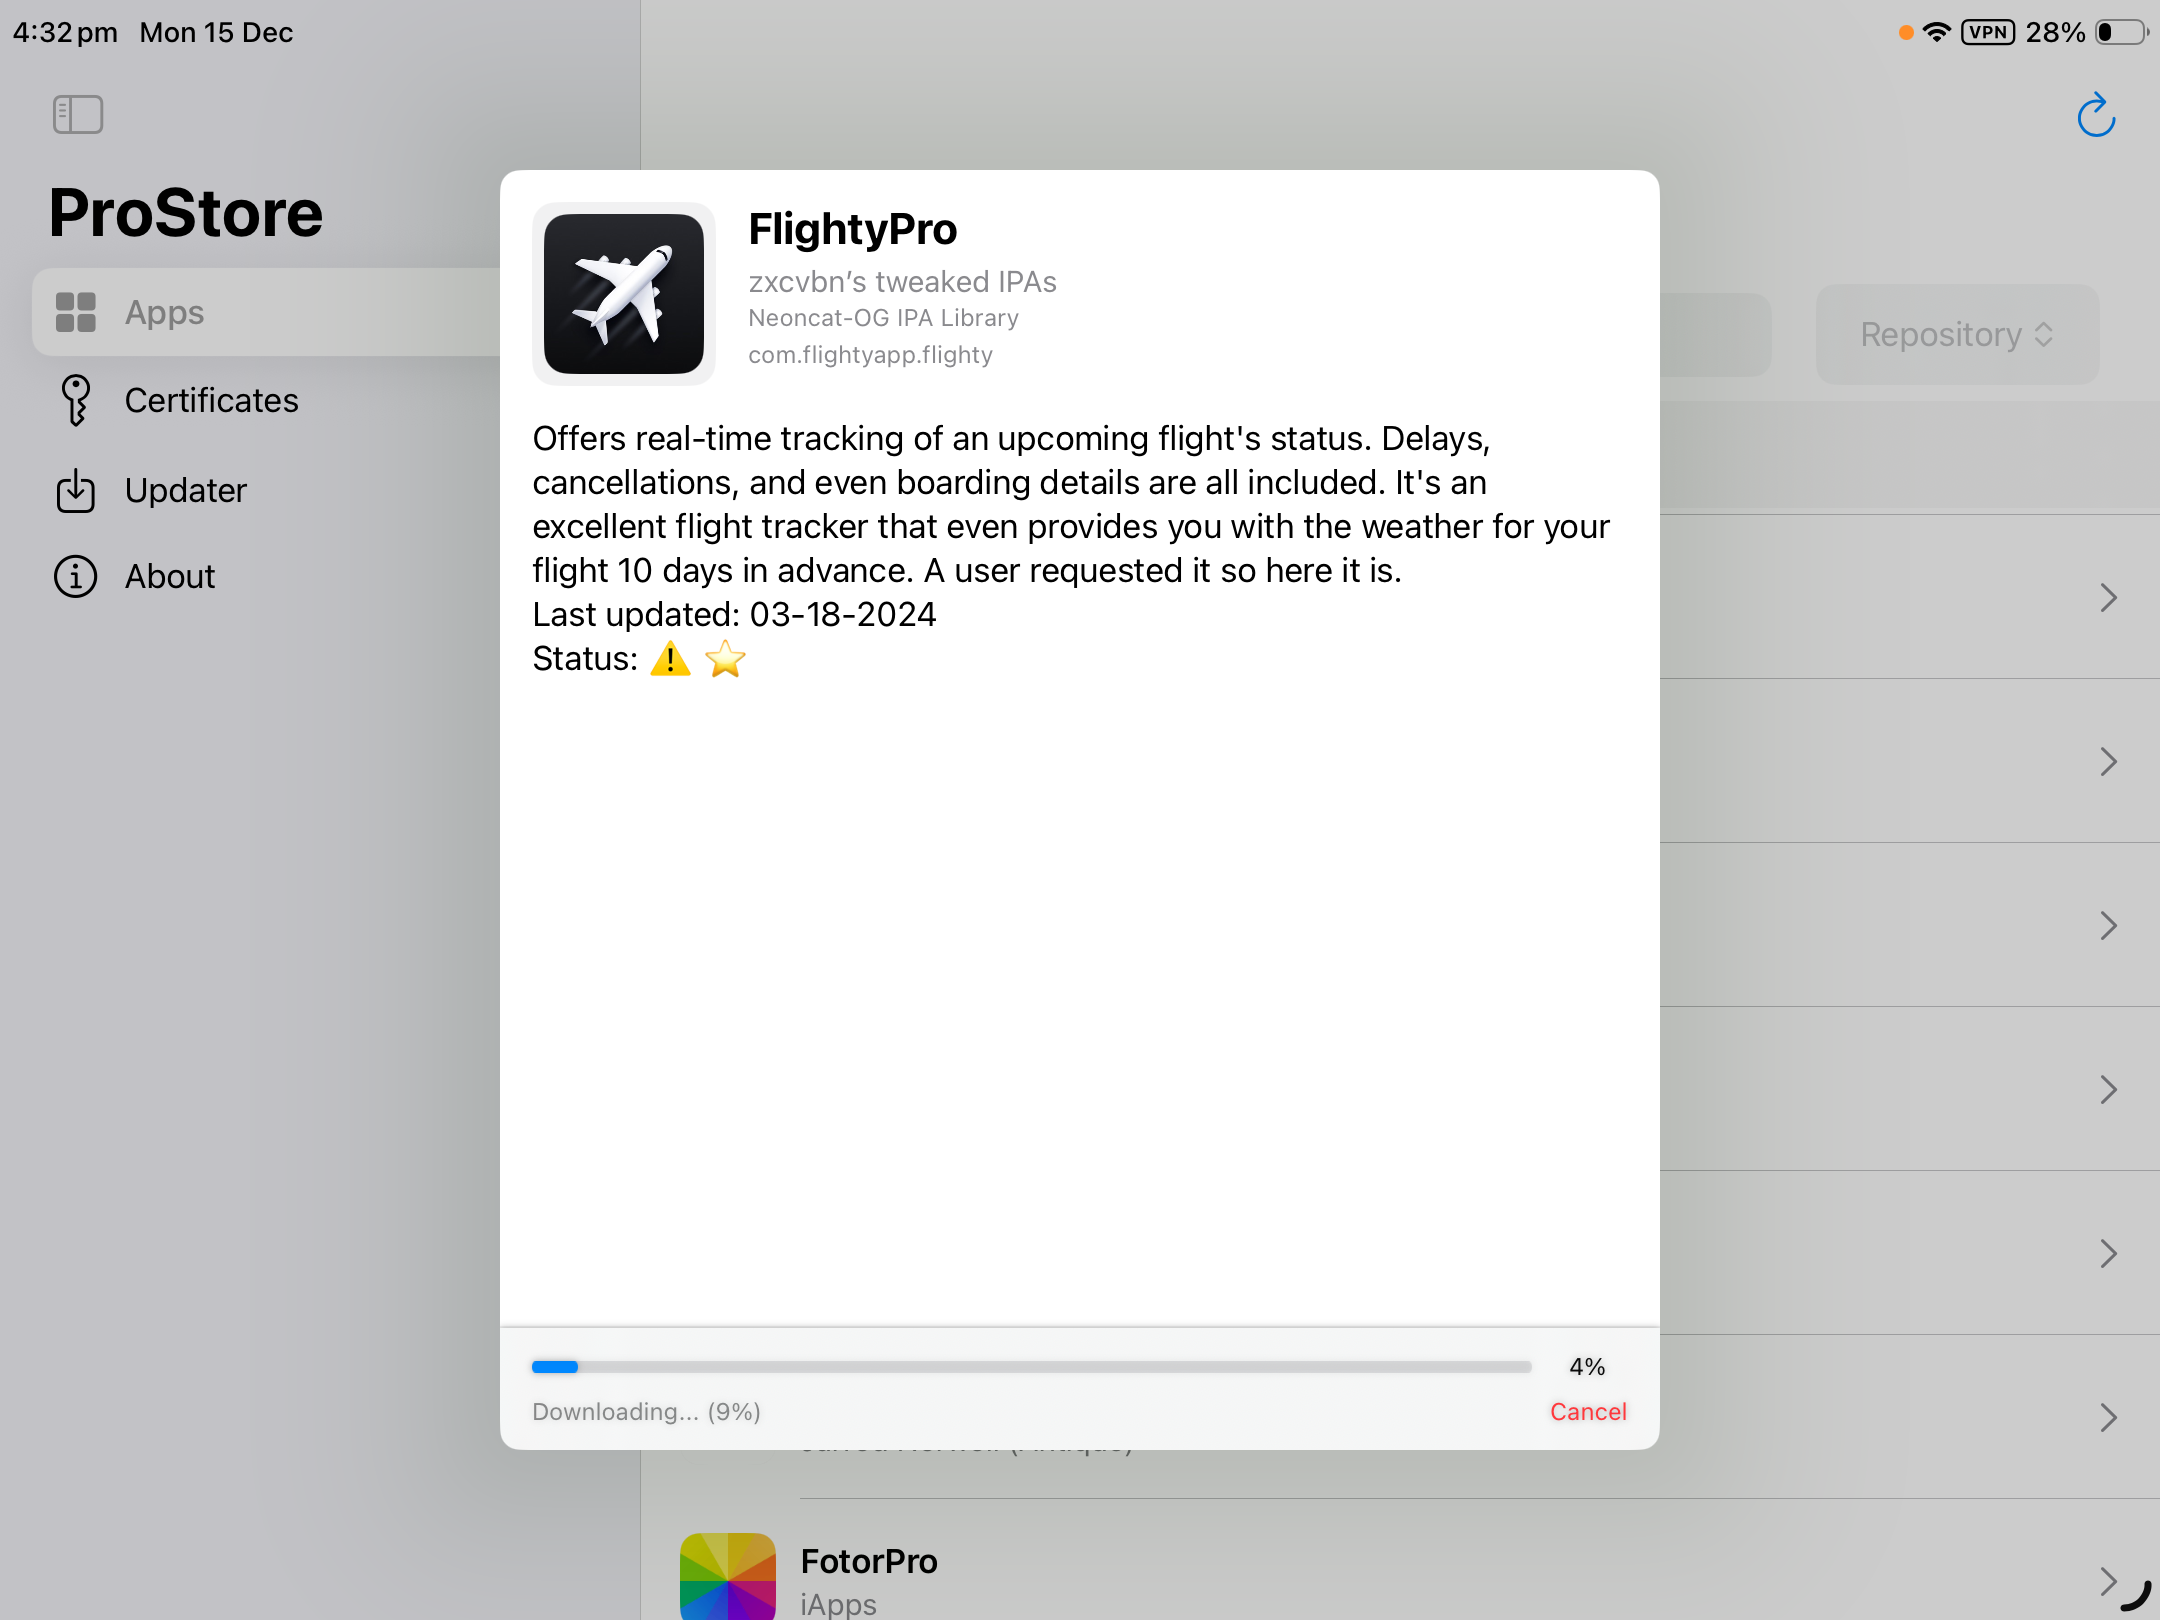
Task: Click the Apps grid icon
Action: coord(76,312)
